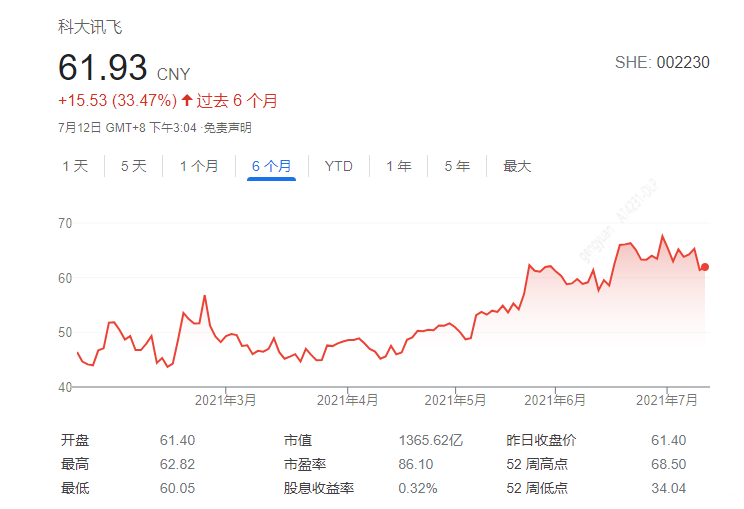The width and height of the screenshot is (744, 509).
Task: Click the 2021年5月 axis label
Action: (x=455, y=400)
